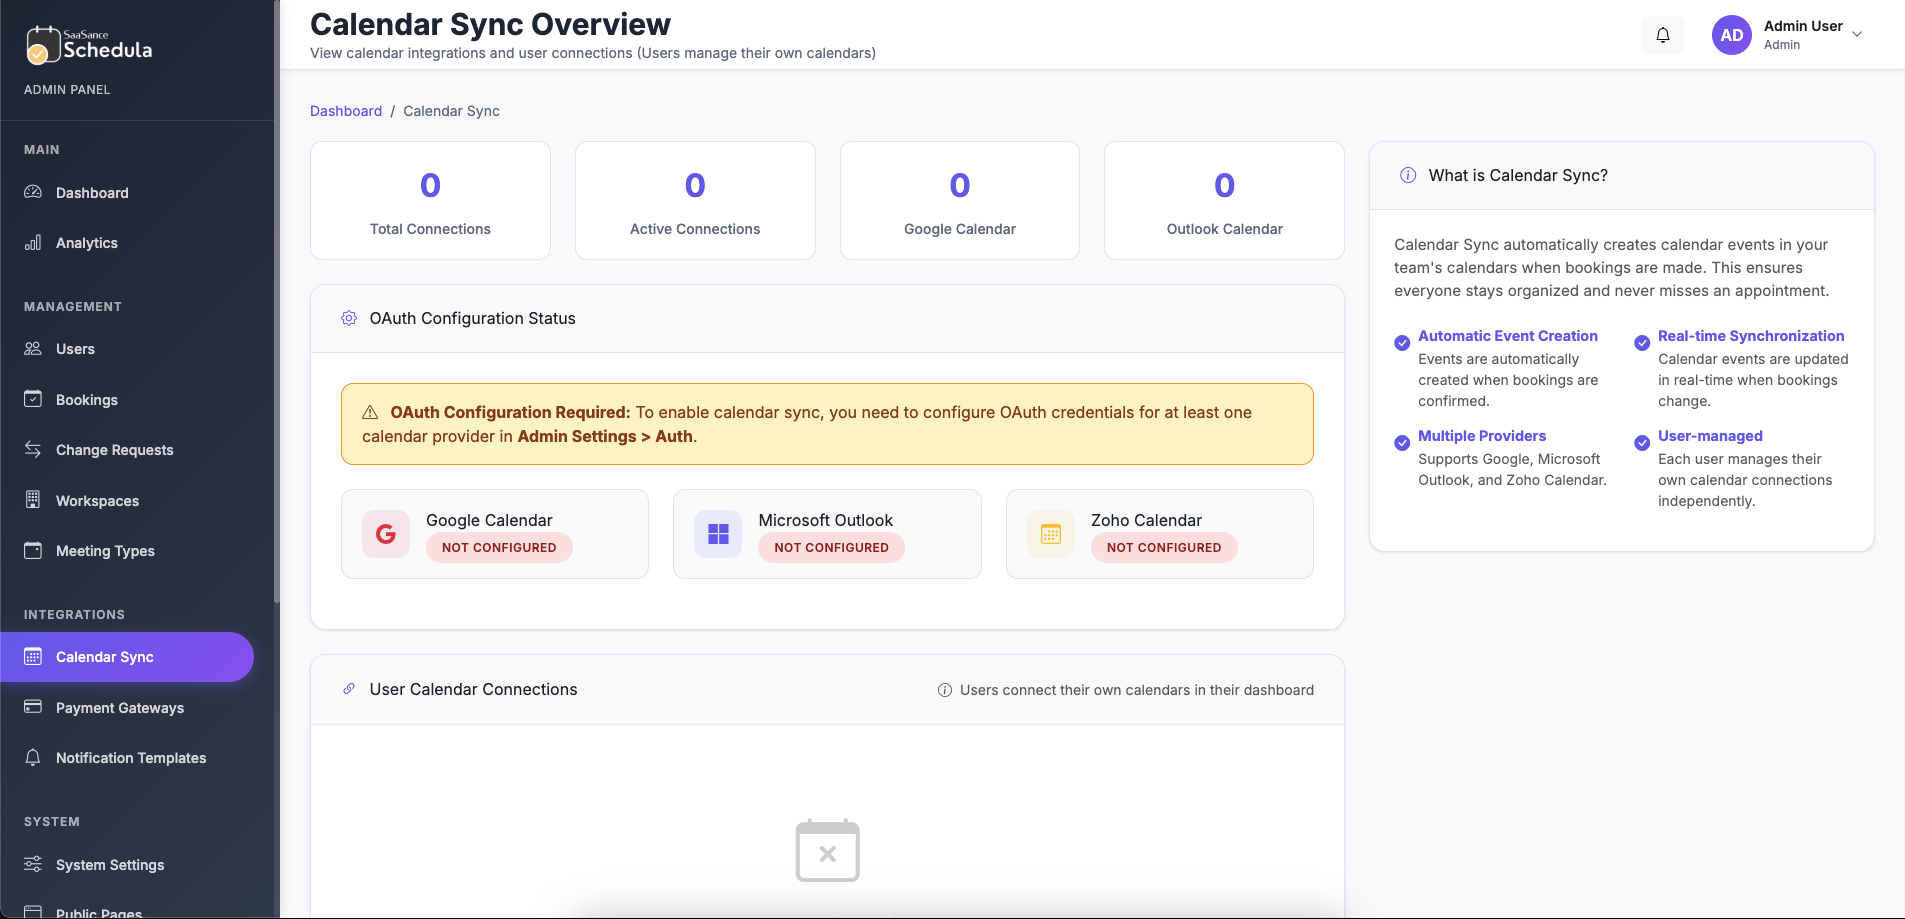Open System Settings from the sidebar
This screenshot has height=919, width=1905.
(109, 864)
